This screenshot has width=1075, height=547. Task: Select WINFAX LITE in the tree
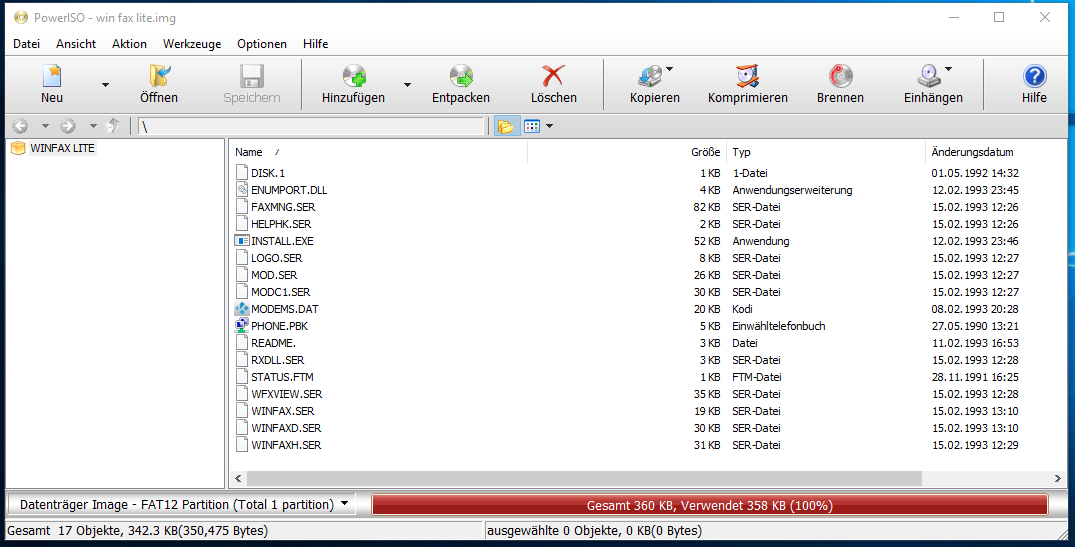(x=62, y=148)
